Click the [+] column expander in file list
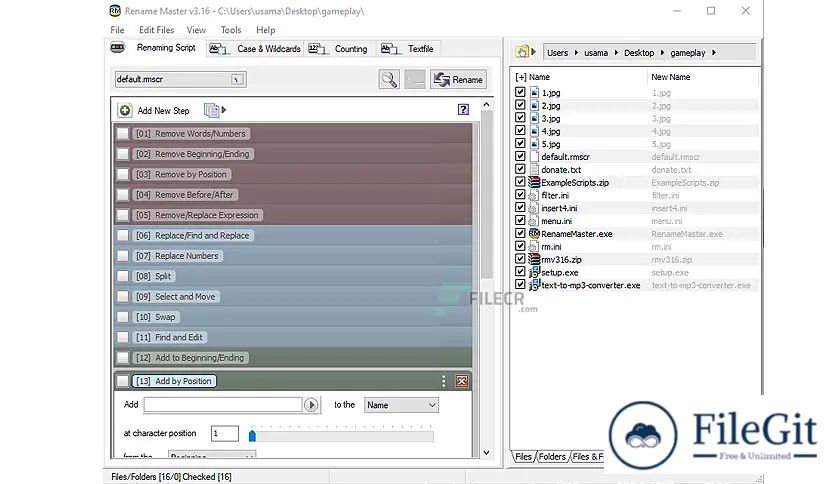The image size is (836, 484). click(x=521, y=77)
